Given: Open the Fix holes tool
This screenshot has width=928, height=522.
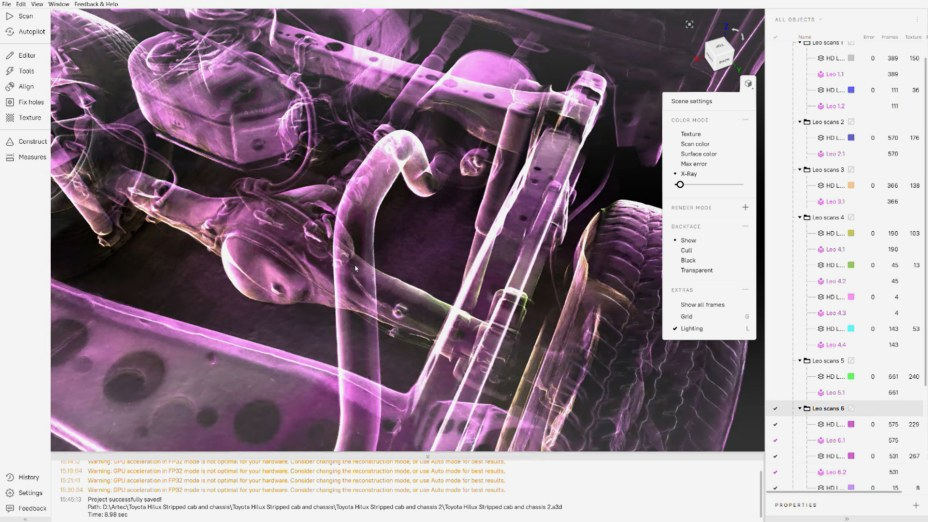Looking at the screenshot, I should 29,102.
